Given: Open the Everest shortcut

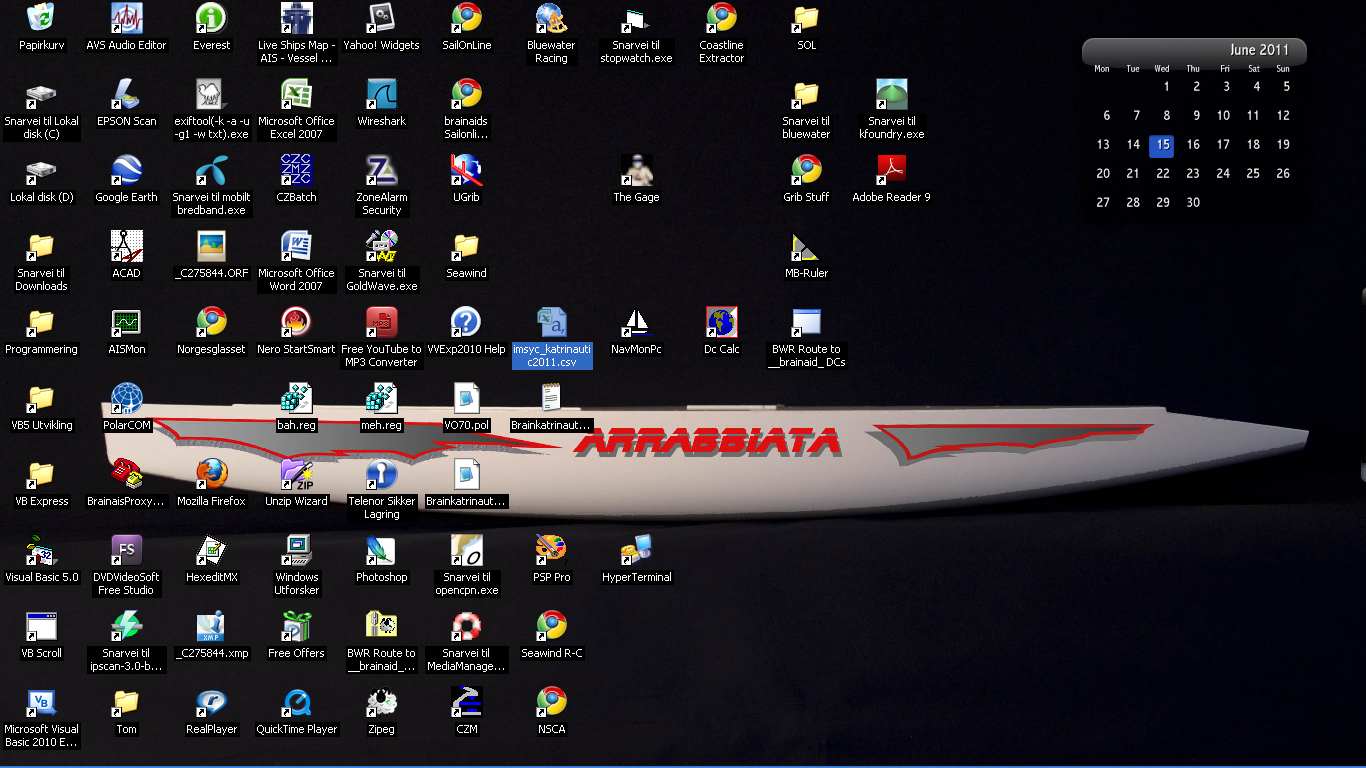Looking at the screenshot, I should coord(211,18).
